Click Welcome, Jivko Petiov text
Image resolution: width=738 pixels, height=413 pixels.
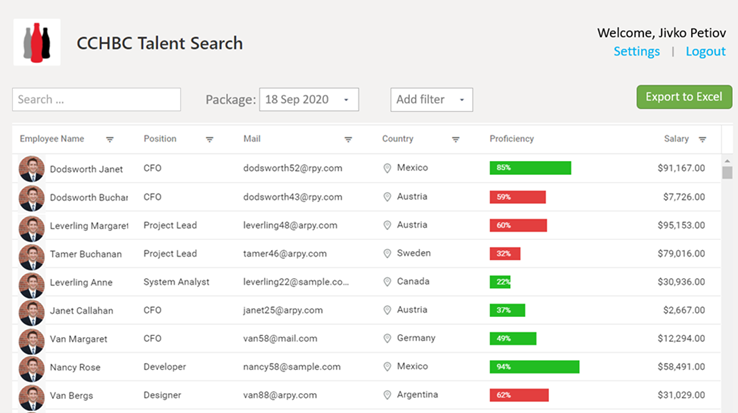[661, 32]
